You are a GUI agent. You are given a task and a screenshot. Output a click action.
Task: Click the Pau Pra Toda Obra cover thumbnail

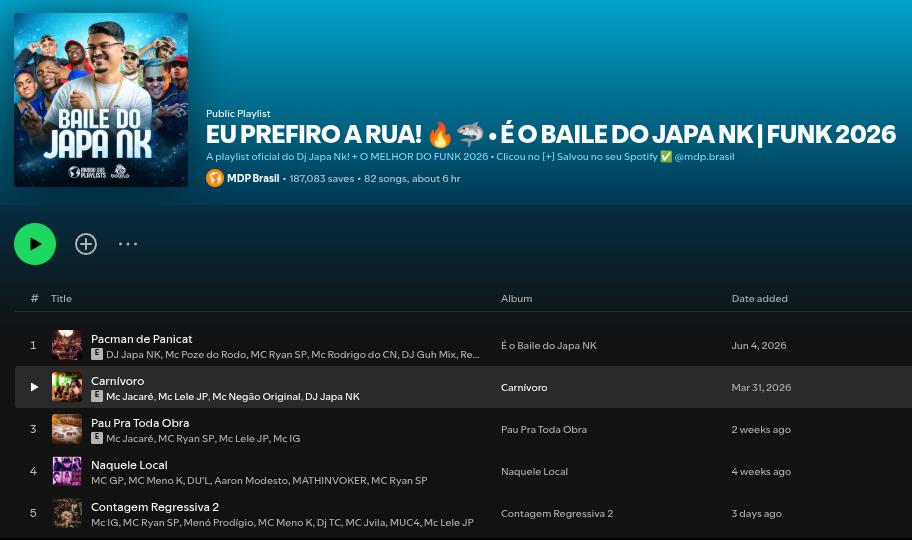[x=67, y=429]
